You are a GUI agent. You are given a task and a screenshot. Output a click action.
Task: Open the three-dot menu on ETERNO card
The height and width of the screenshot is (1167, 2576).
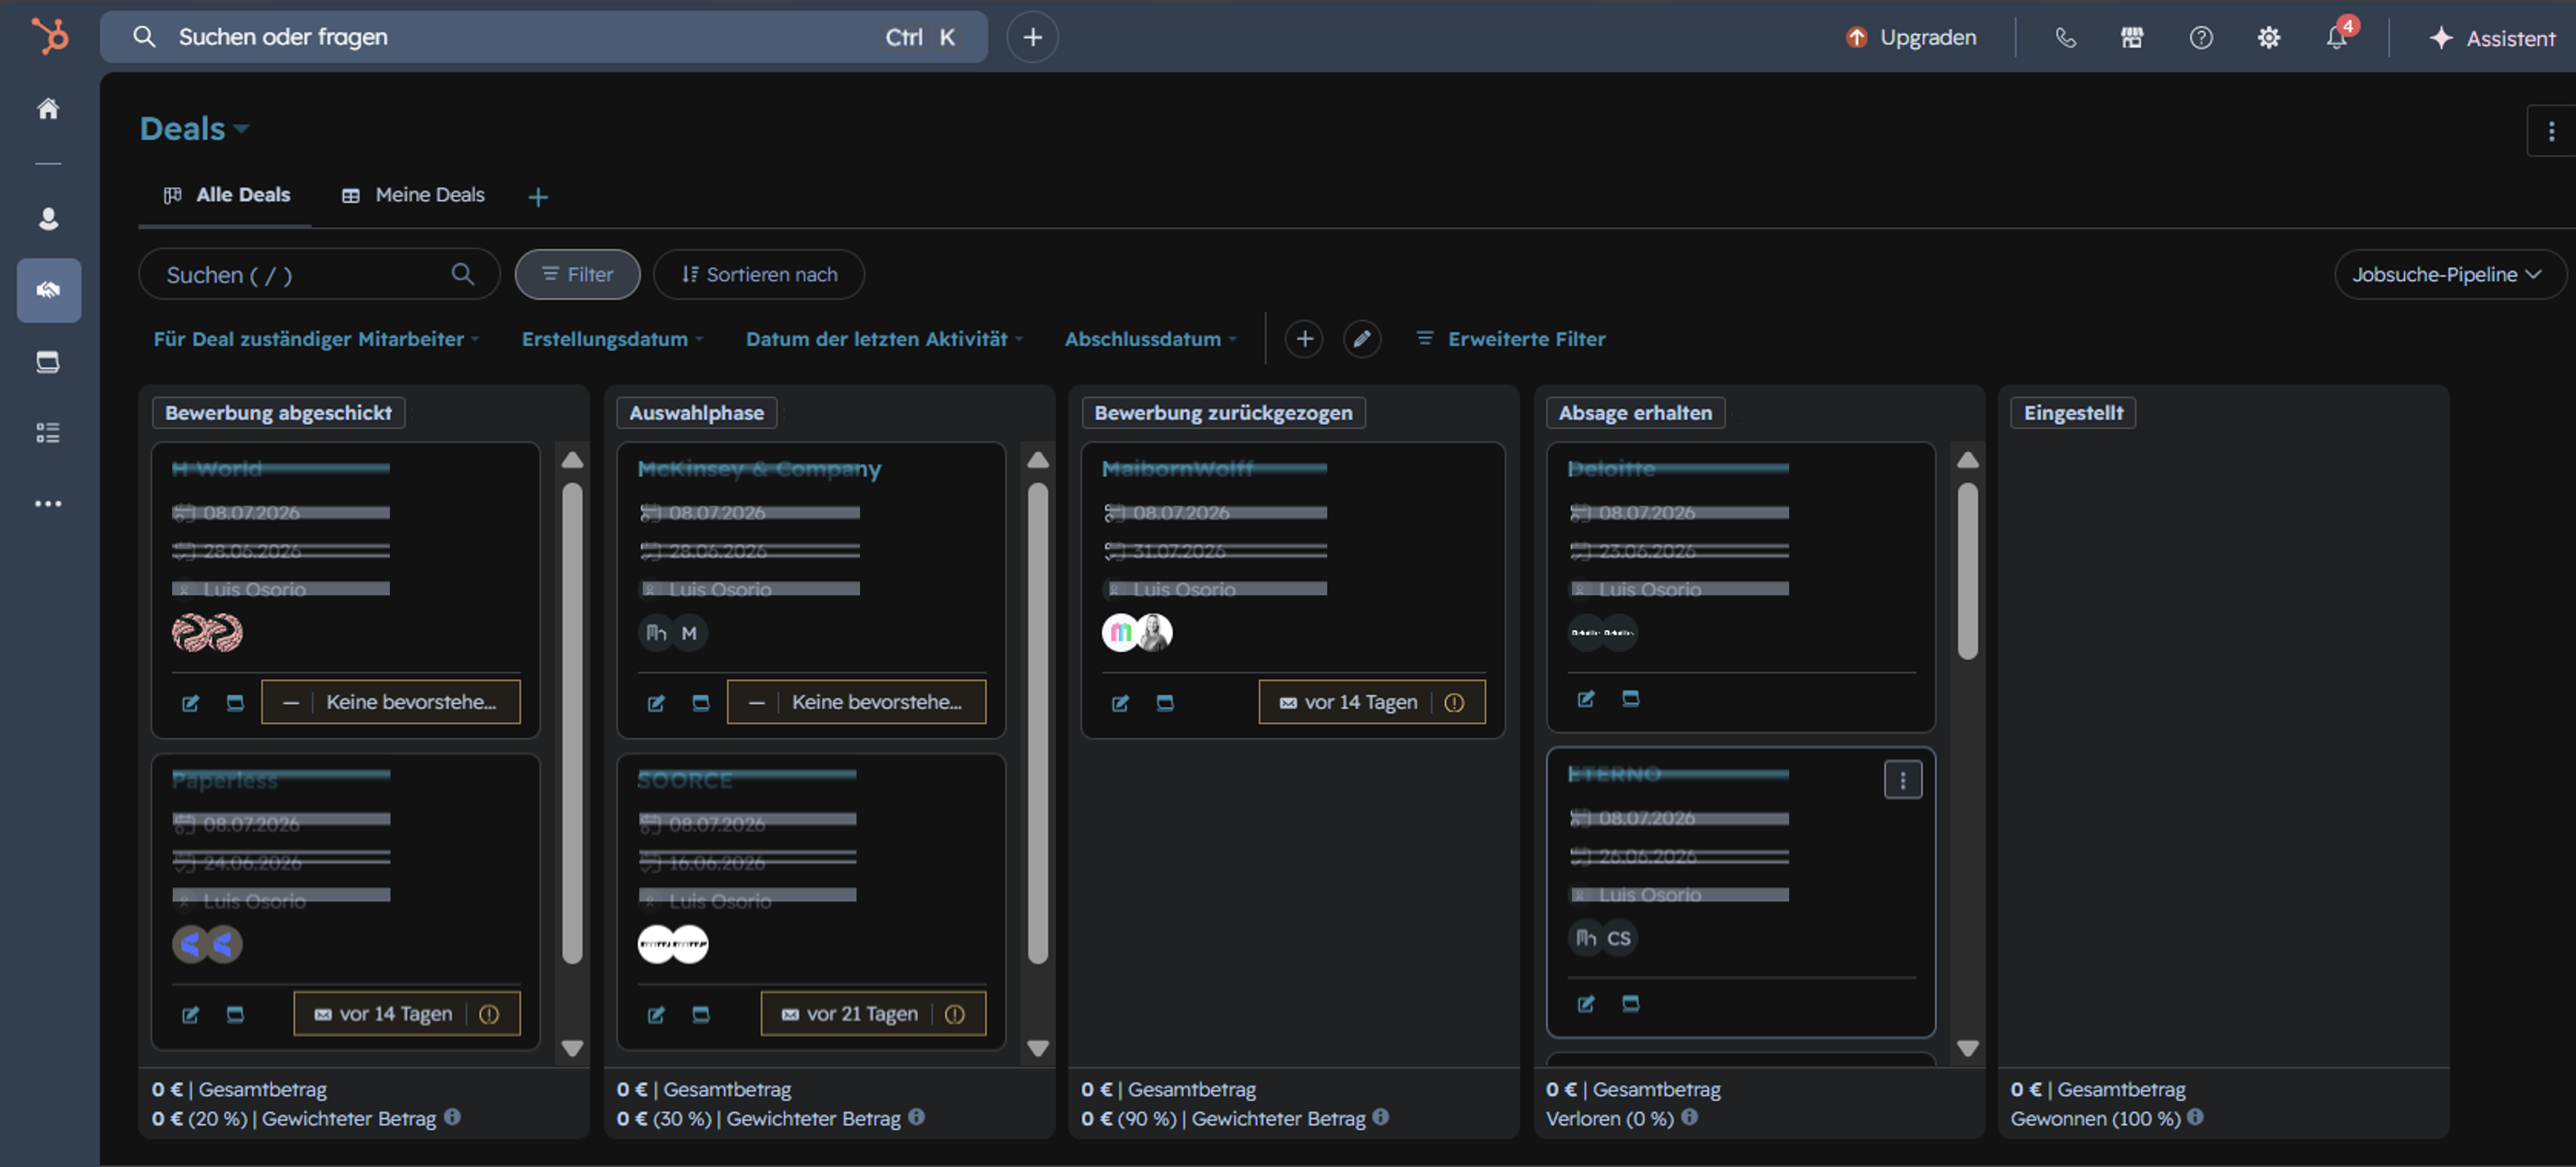(x=1902, y=780)
